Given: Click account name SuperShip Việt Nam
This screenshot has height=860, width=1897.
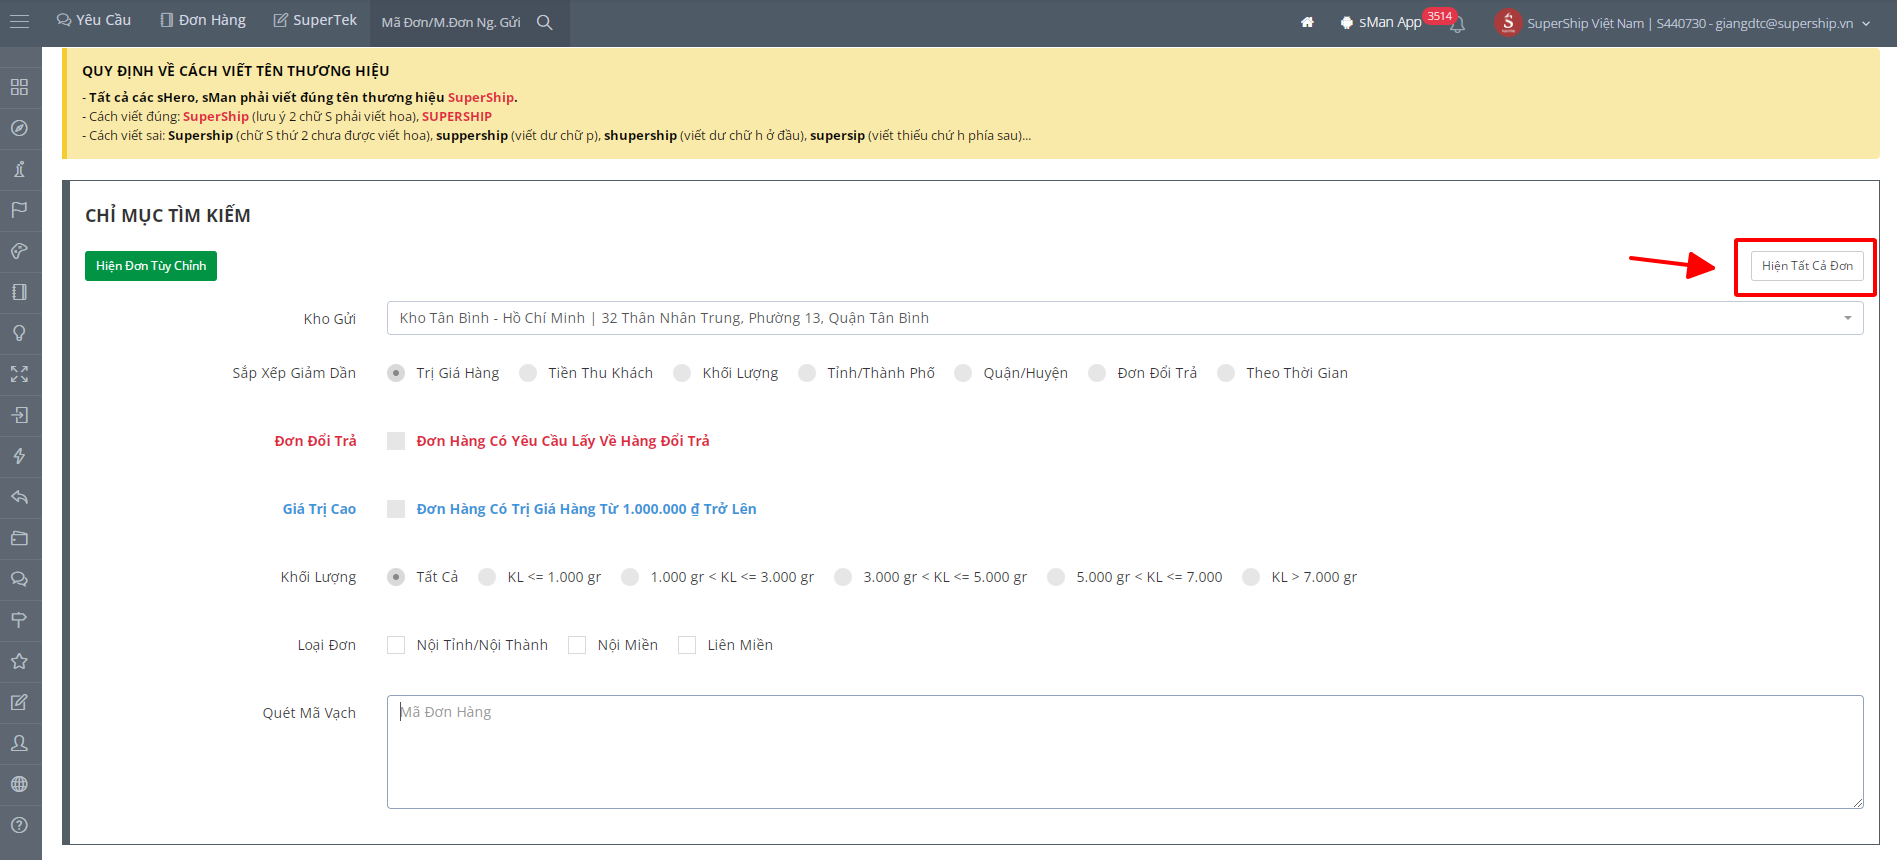Looking at the screenshot, I should pos(1585,23).
